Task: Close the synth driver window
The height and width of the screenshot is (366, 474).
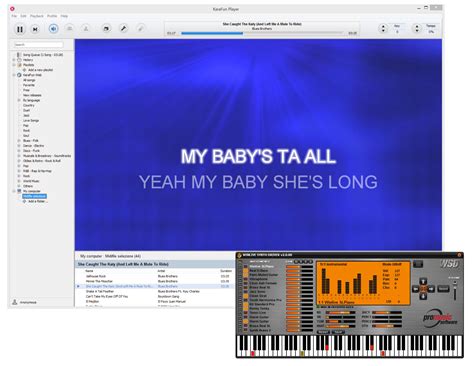Action: 459,255
